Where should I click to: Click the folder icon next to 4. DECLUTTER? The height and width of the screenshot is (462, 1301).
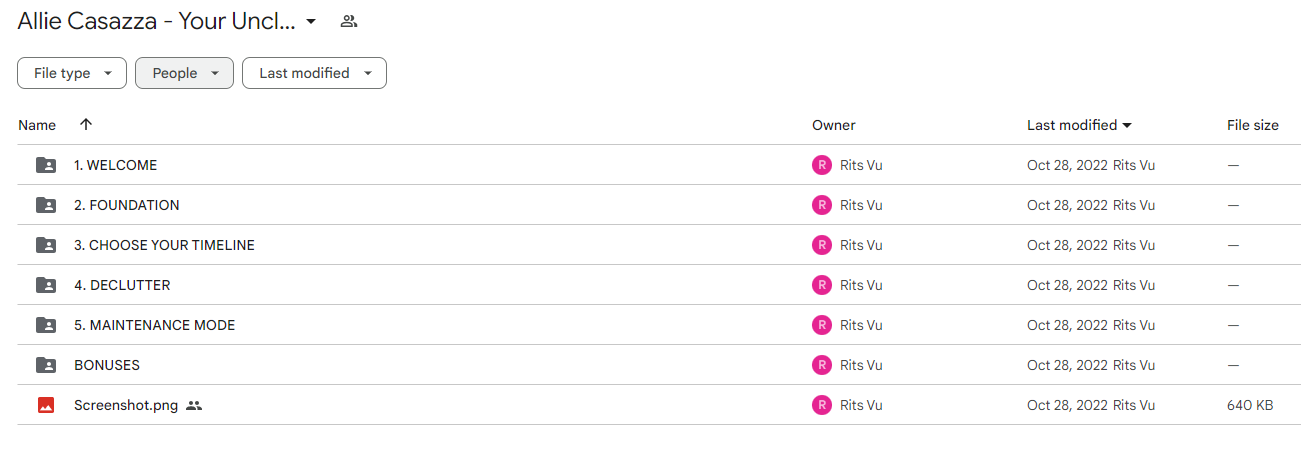(46, 285)
